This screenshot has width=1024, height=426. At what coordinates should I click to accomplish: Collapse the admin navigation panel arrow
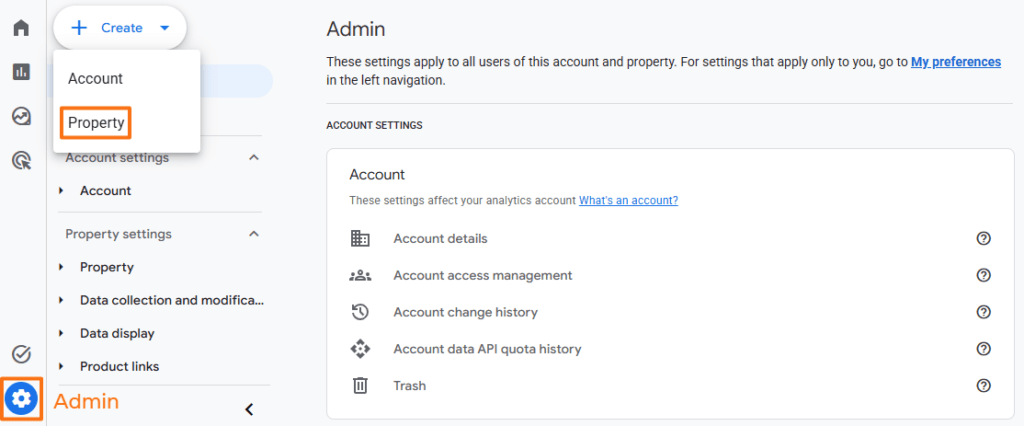[249, 410]
